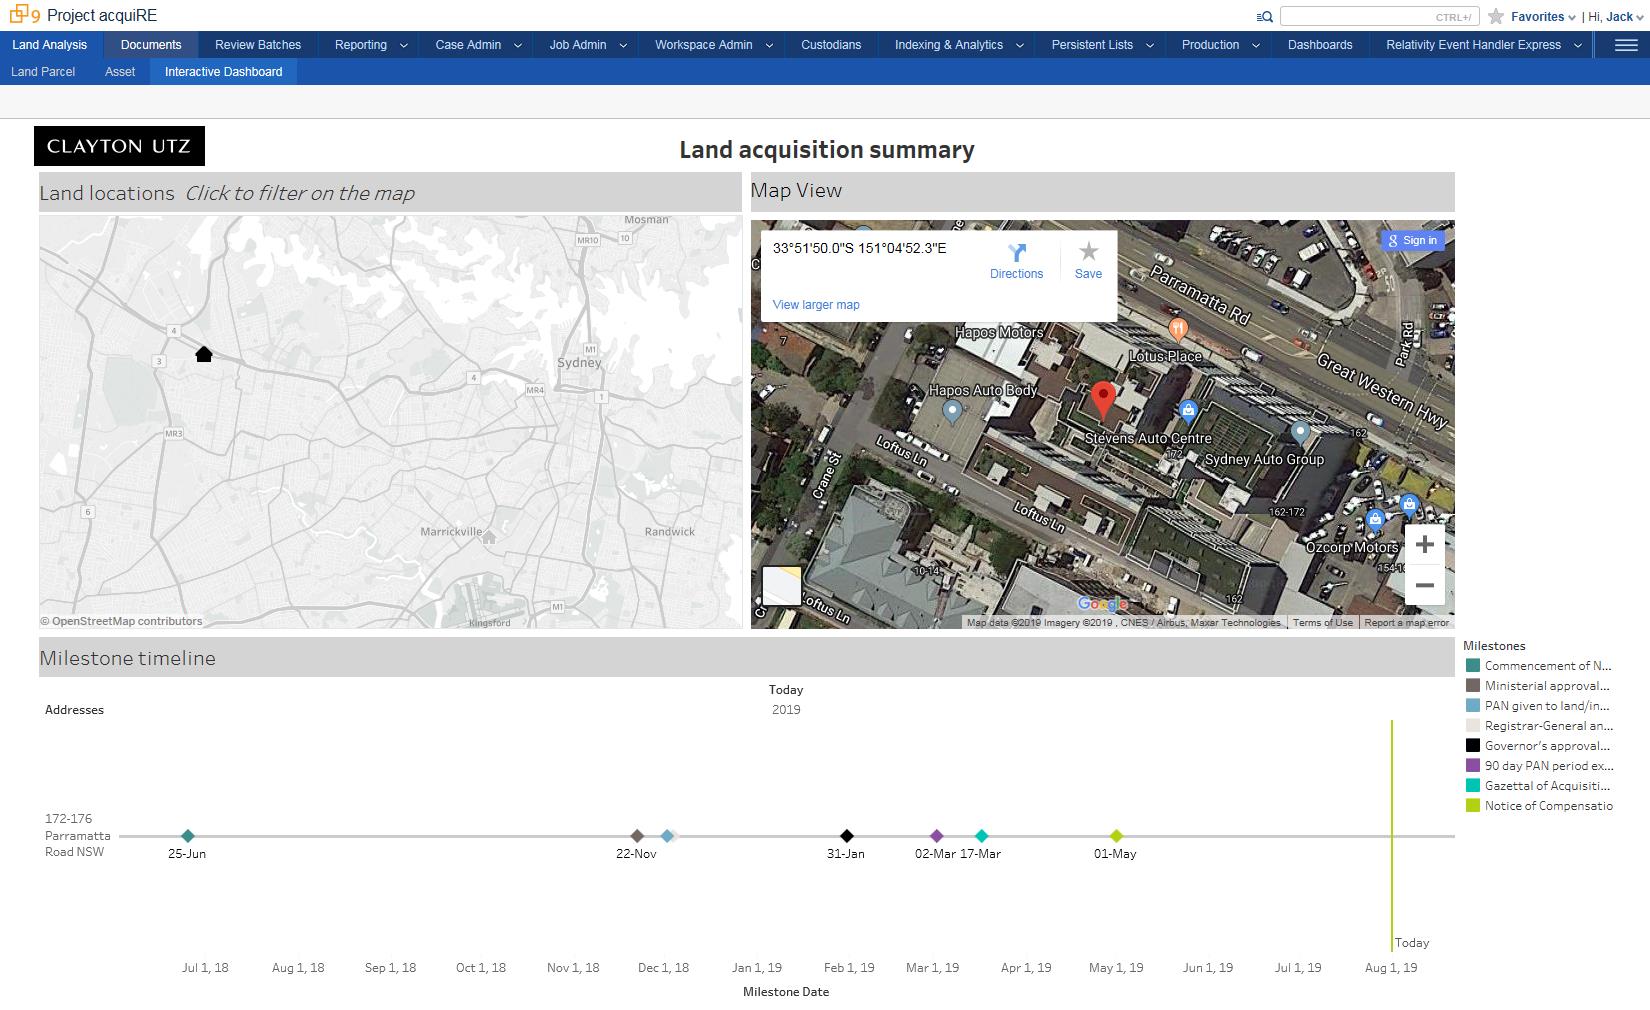Expand the Workspace Admin dropdown arrow
1650x1010 pixels.
click(769, 46)
